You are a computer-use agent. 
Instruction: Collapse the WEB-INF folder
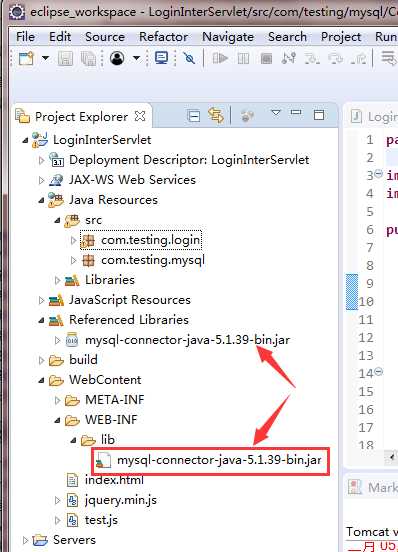57,421
